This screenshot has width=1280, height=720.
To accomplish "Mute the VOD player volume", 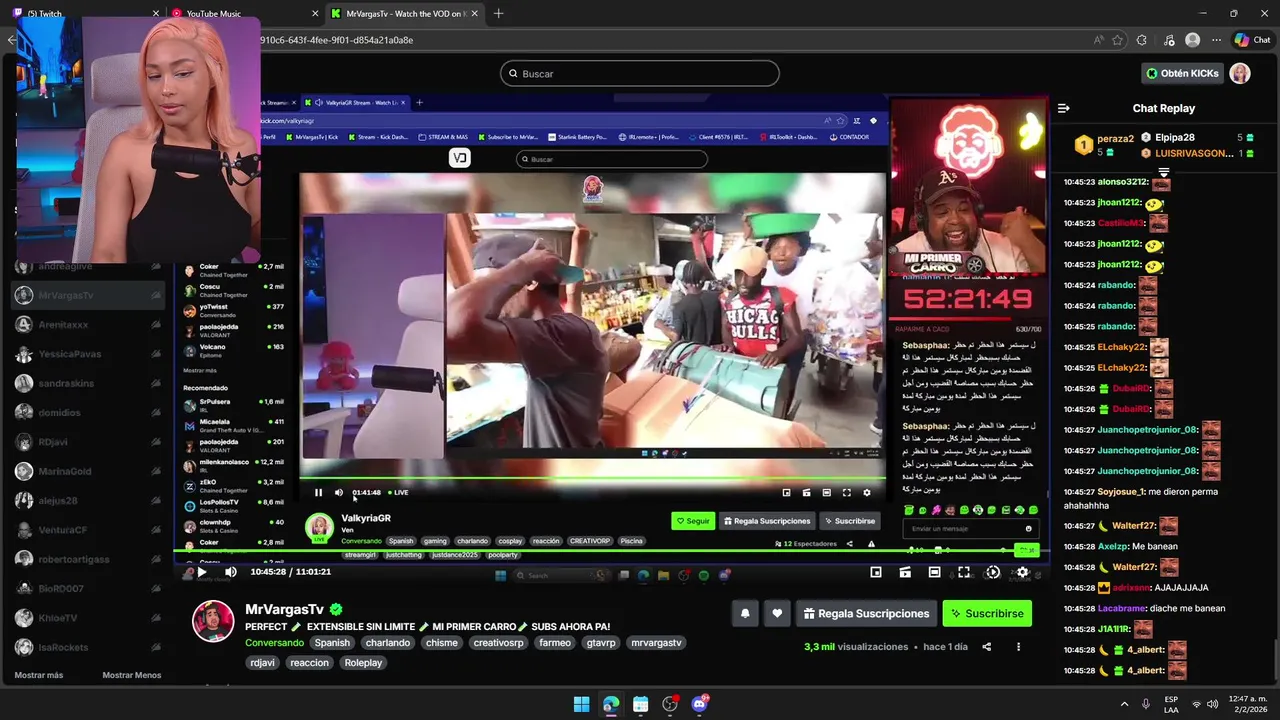I will click(x=230, y=572).
